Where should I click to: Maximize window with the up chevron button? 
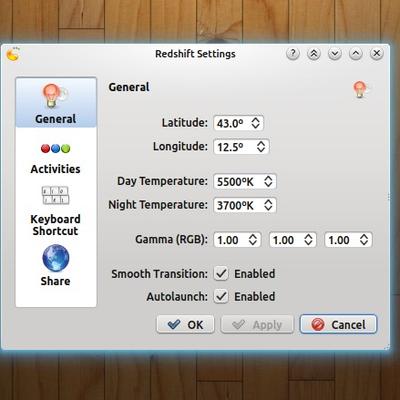(356, 54)
